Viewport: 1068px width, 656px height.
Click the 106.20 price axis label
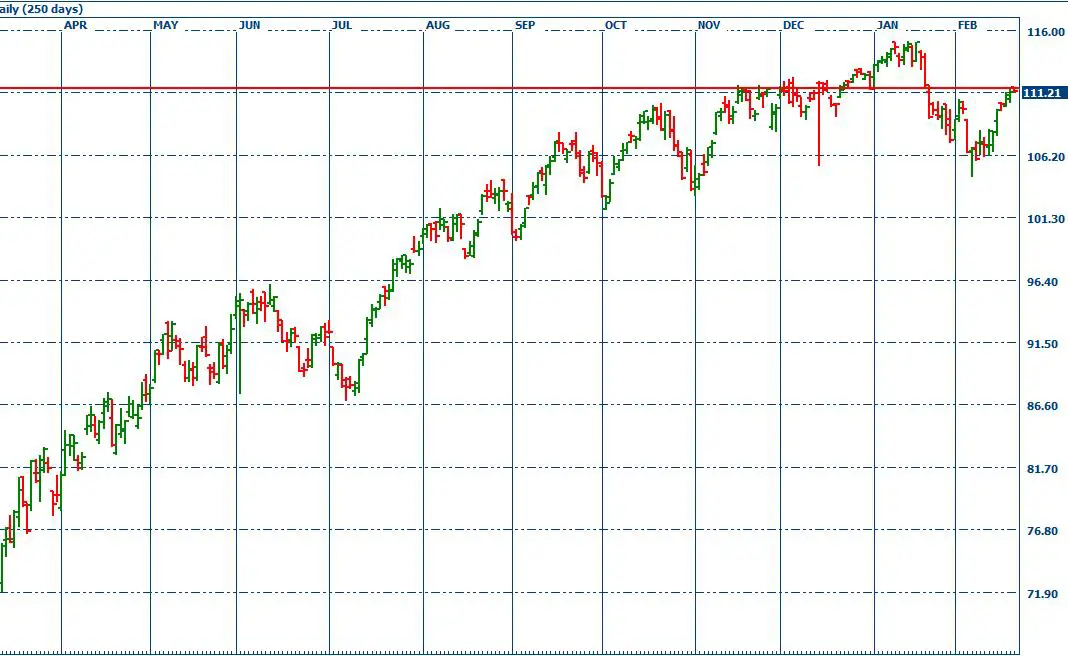pos(1046,157)
